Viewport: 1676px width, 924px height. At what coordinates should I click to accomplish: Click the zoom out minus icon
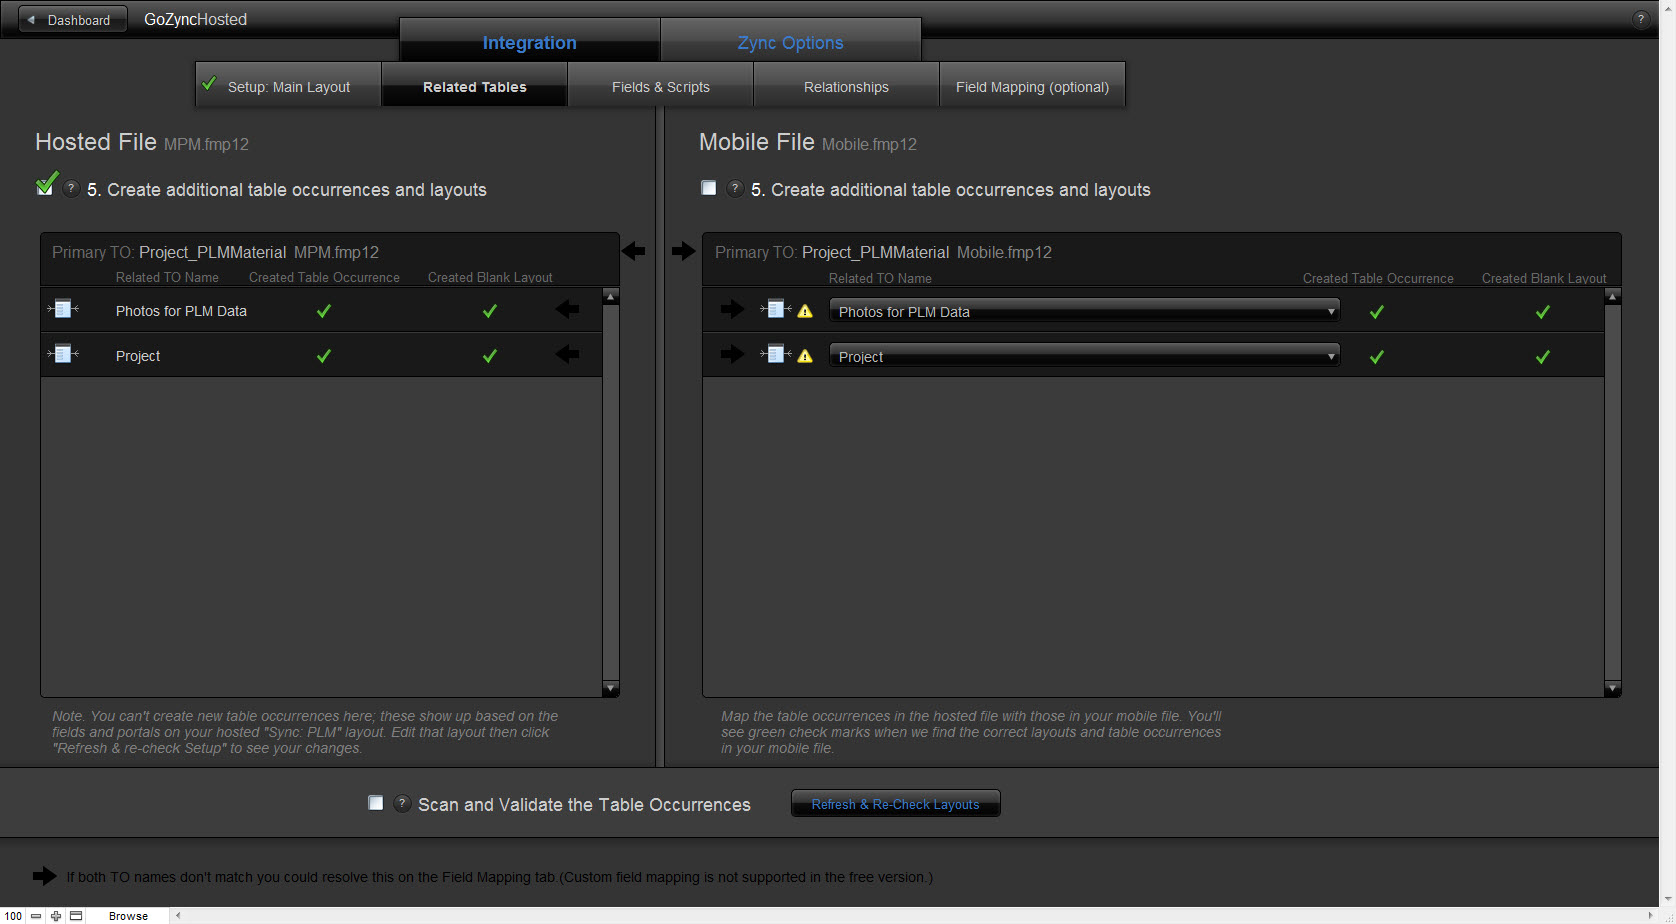click(x=36, y=916)
